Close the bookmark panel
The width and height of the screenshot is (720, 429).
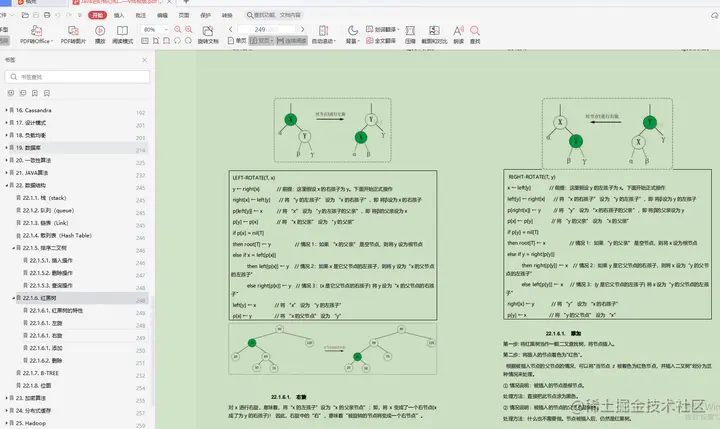(145, 60)
